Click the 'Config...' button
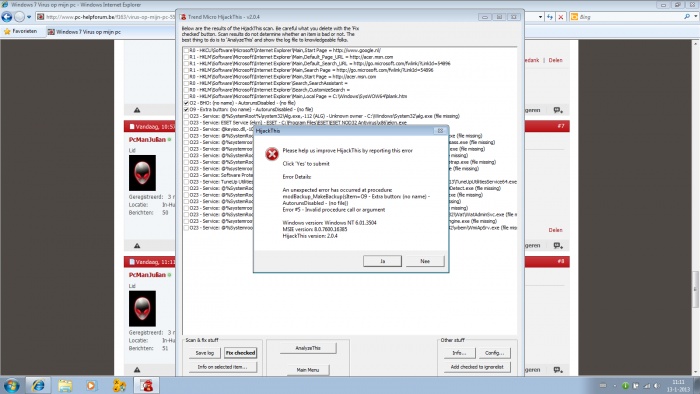Image resolution: width=700 pixels, height=394 pixels. coord(494,353)
